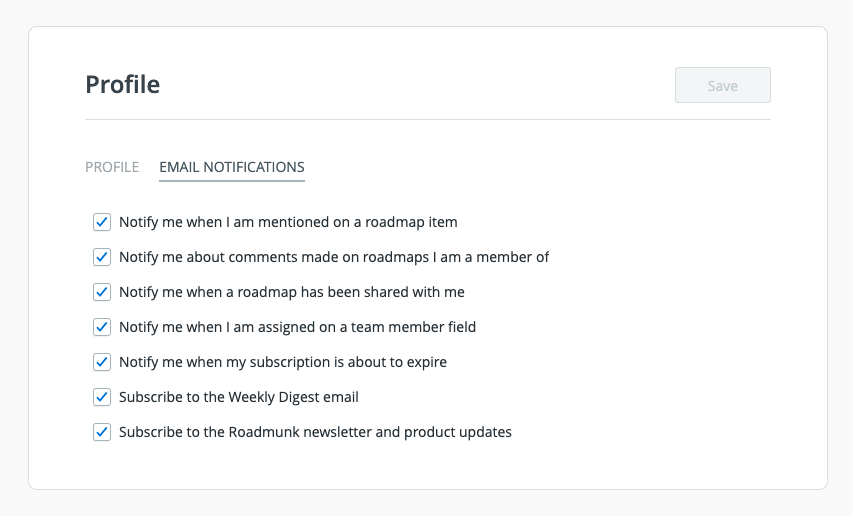The height and width of the screenshot is (516, 853).
Task: Uncheck the Weekly Digest email checkbox
Action: click(x=102, y=397)
